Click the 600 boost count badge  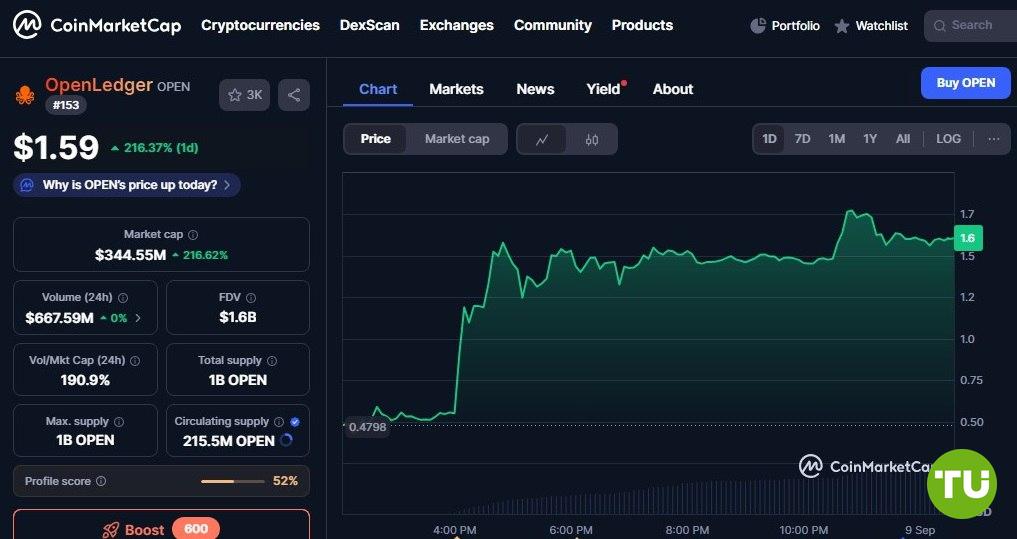coord(196,529)
